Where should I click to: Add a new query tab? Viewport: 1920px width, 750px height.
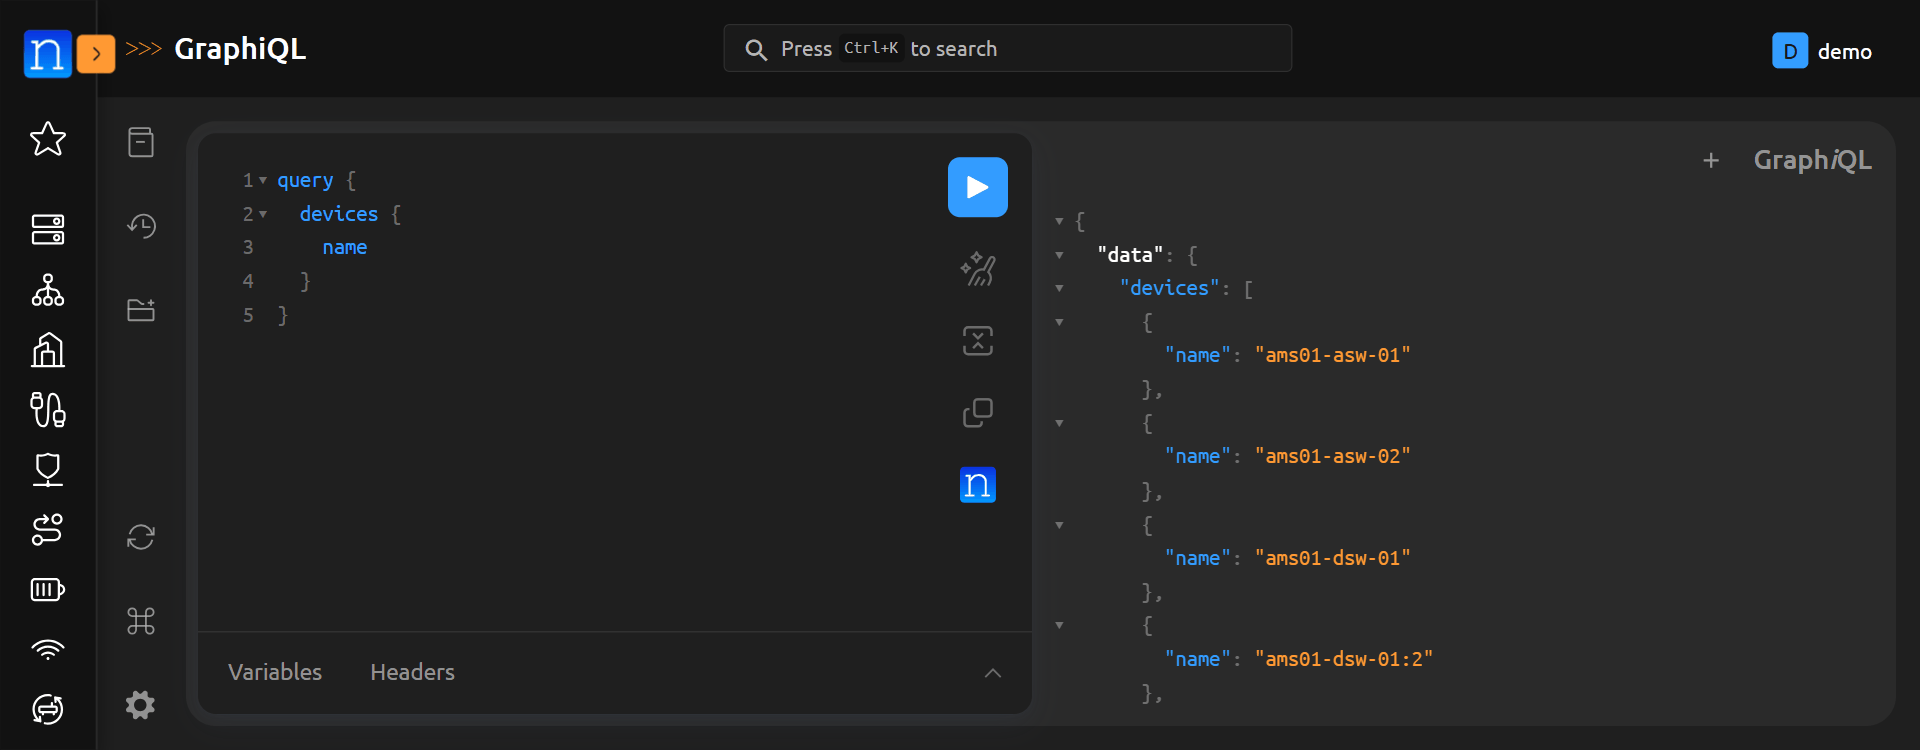[1711, 160]
